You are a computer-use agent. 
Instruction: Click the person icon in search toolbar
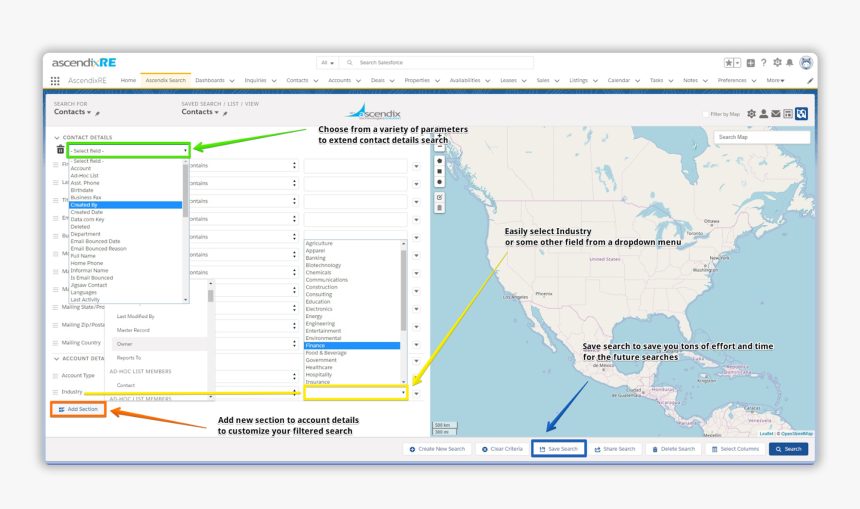tap(763, 114)
